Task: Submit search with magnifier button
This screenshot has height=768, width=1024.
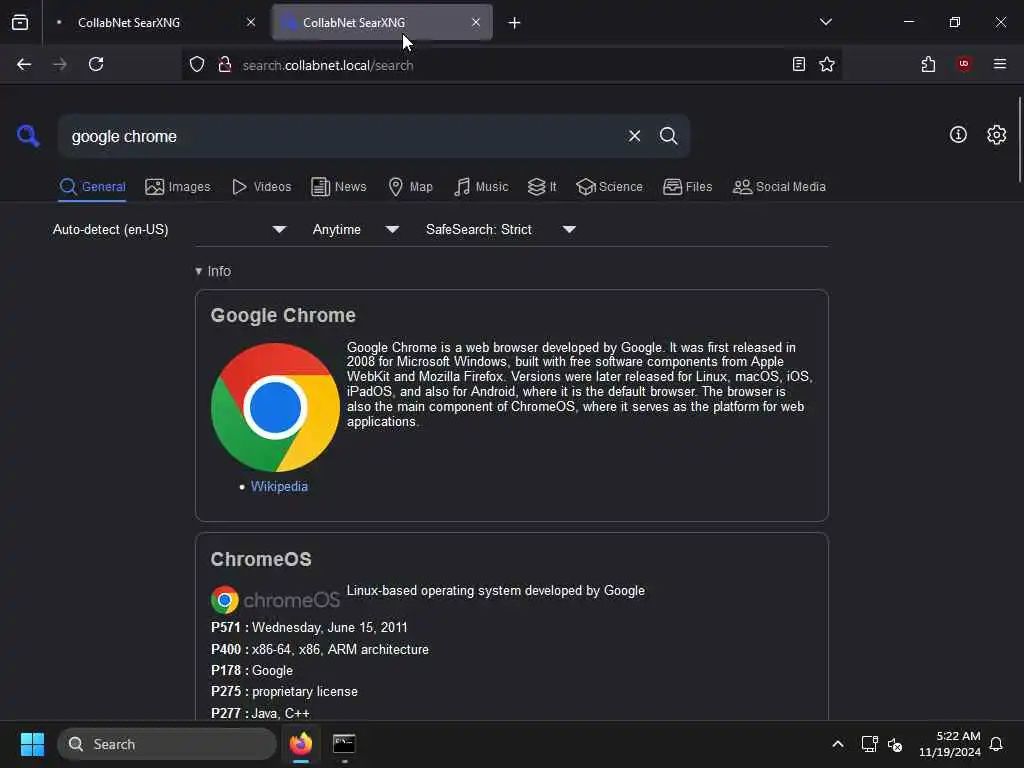Action: tap(668, 136)
